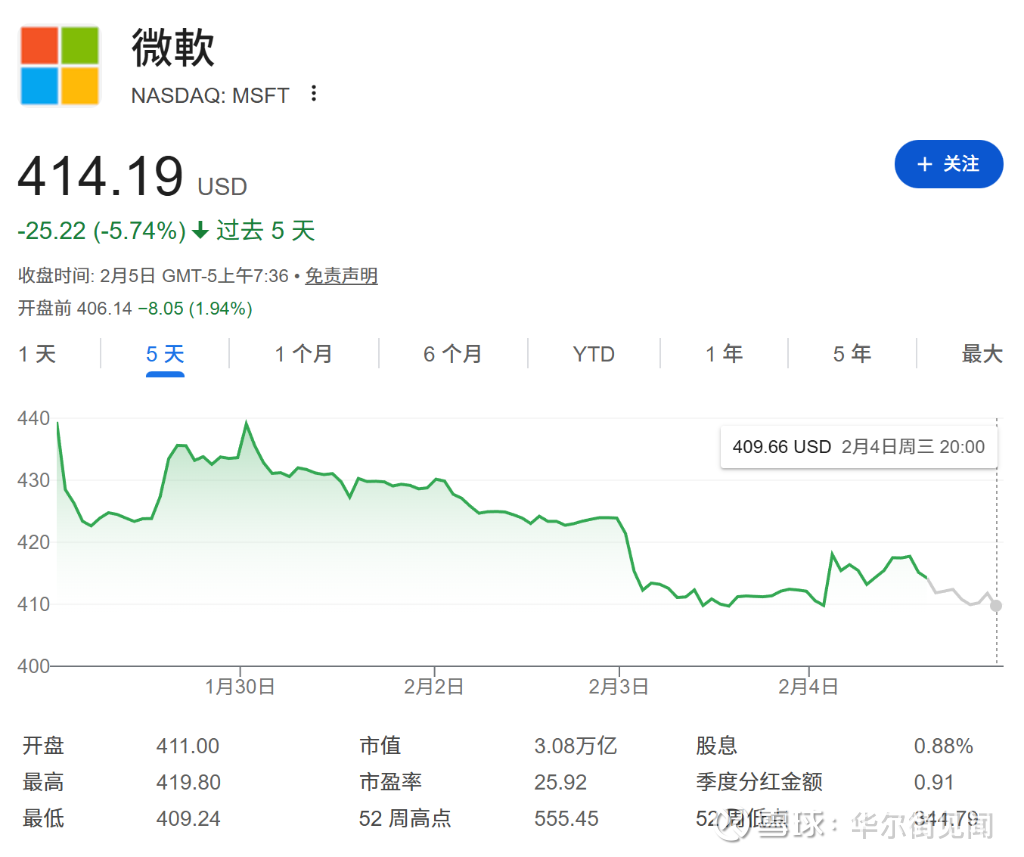Open the 免责声明 disclaimer link

[x=341, y=276]
